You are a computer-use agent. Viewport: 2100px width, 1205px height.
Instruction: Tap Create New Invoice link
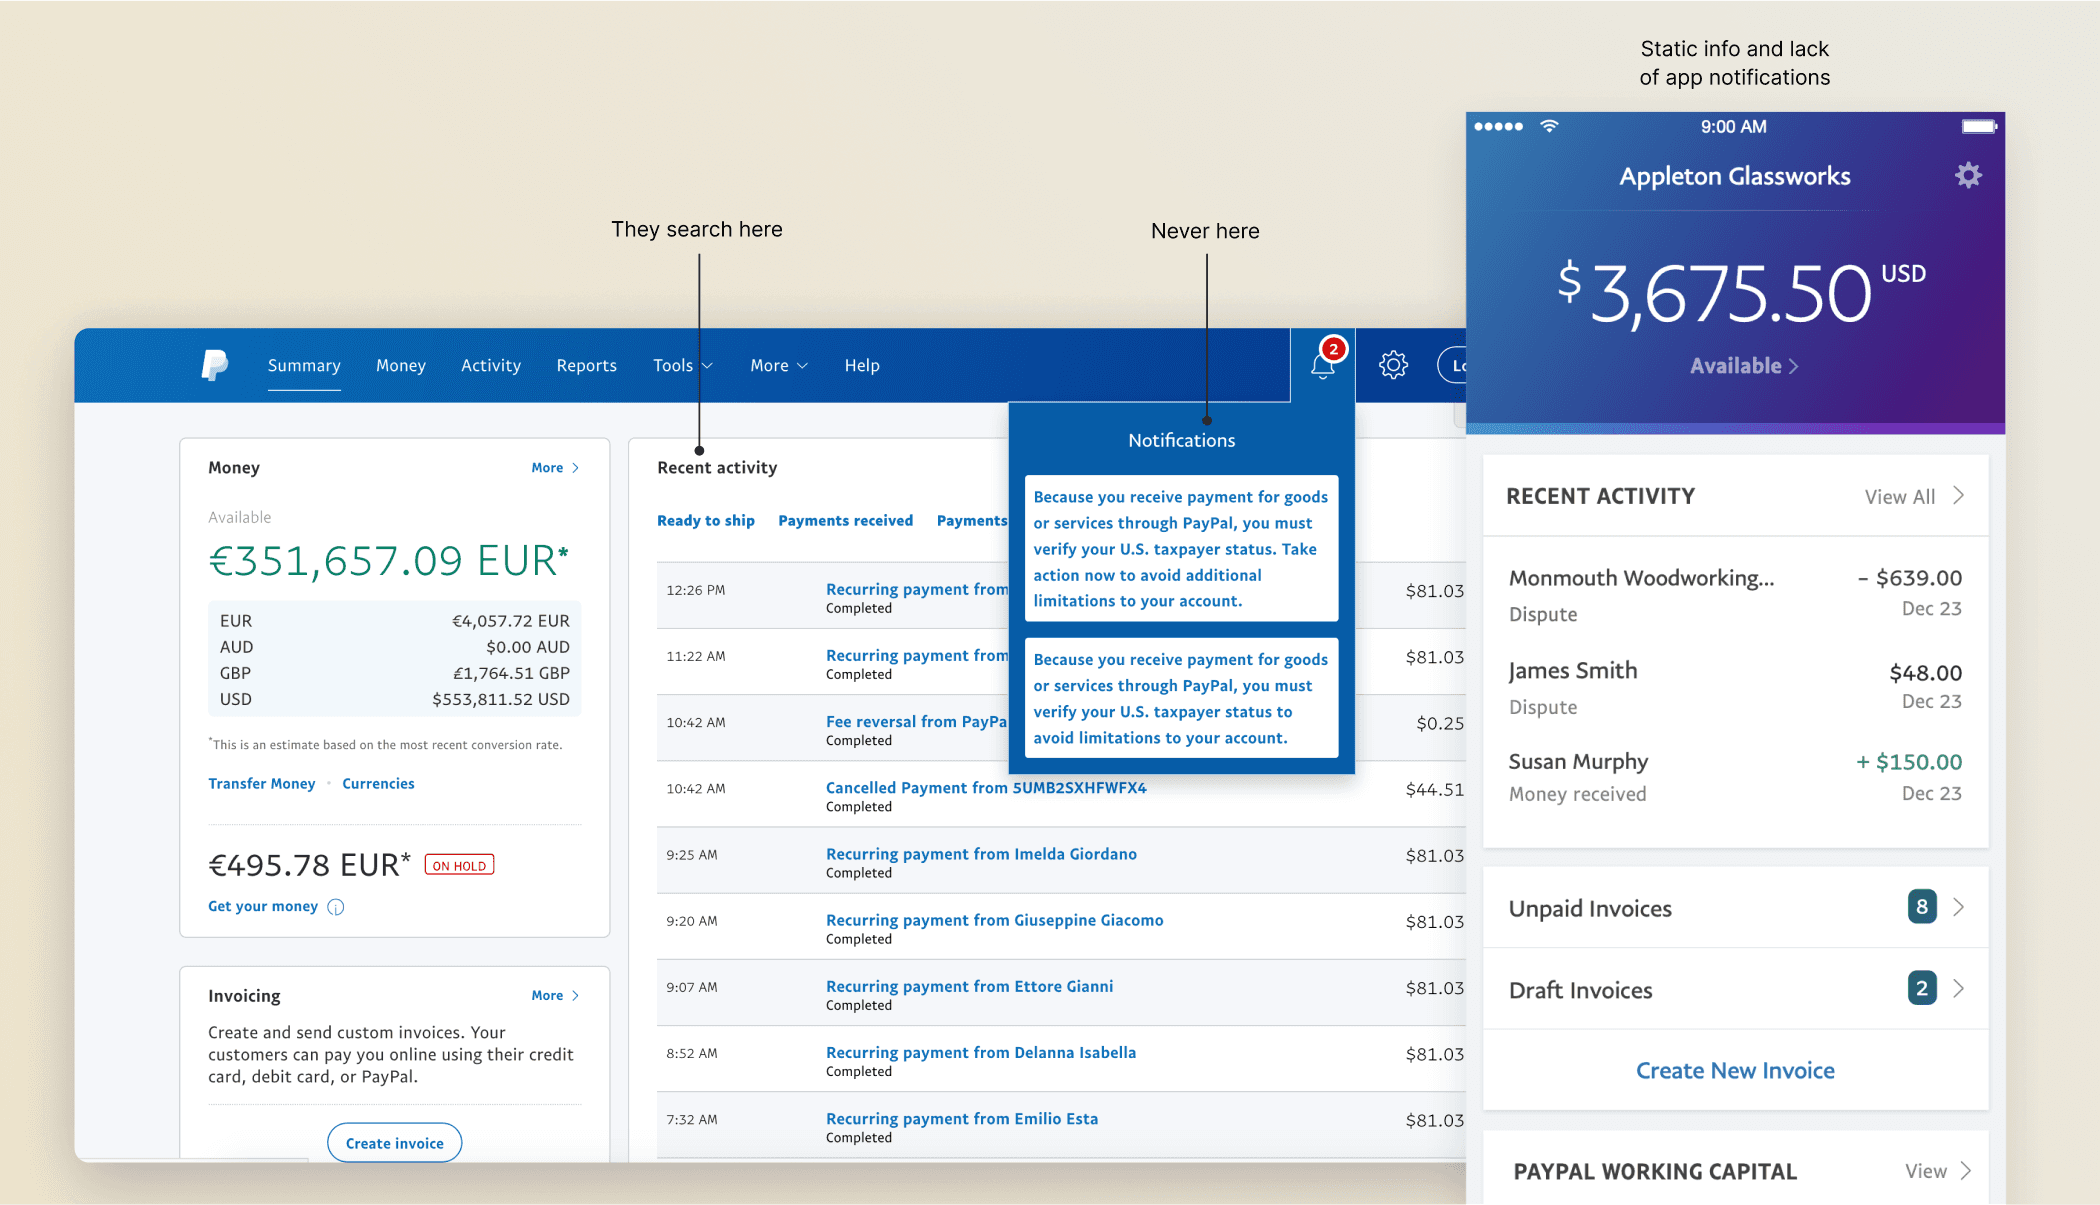1734,1071
